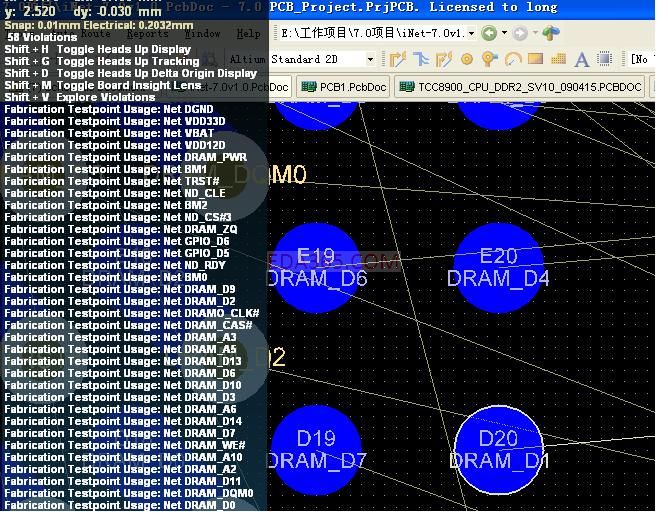
Task: Expand the forward button history arrow
Action: pos(535,33)
